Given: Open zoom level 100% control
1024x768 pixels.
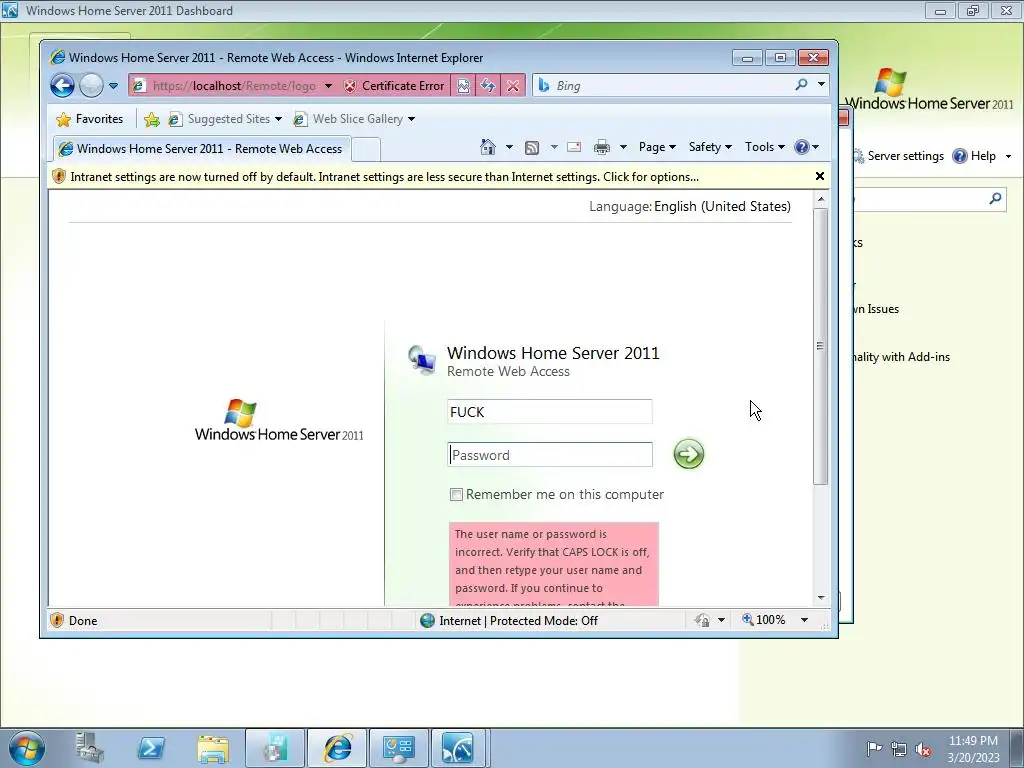Looking at the screenshot, I should [764, 620].
